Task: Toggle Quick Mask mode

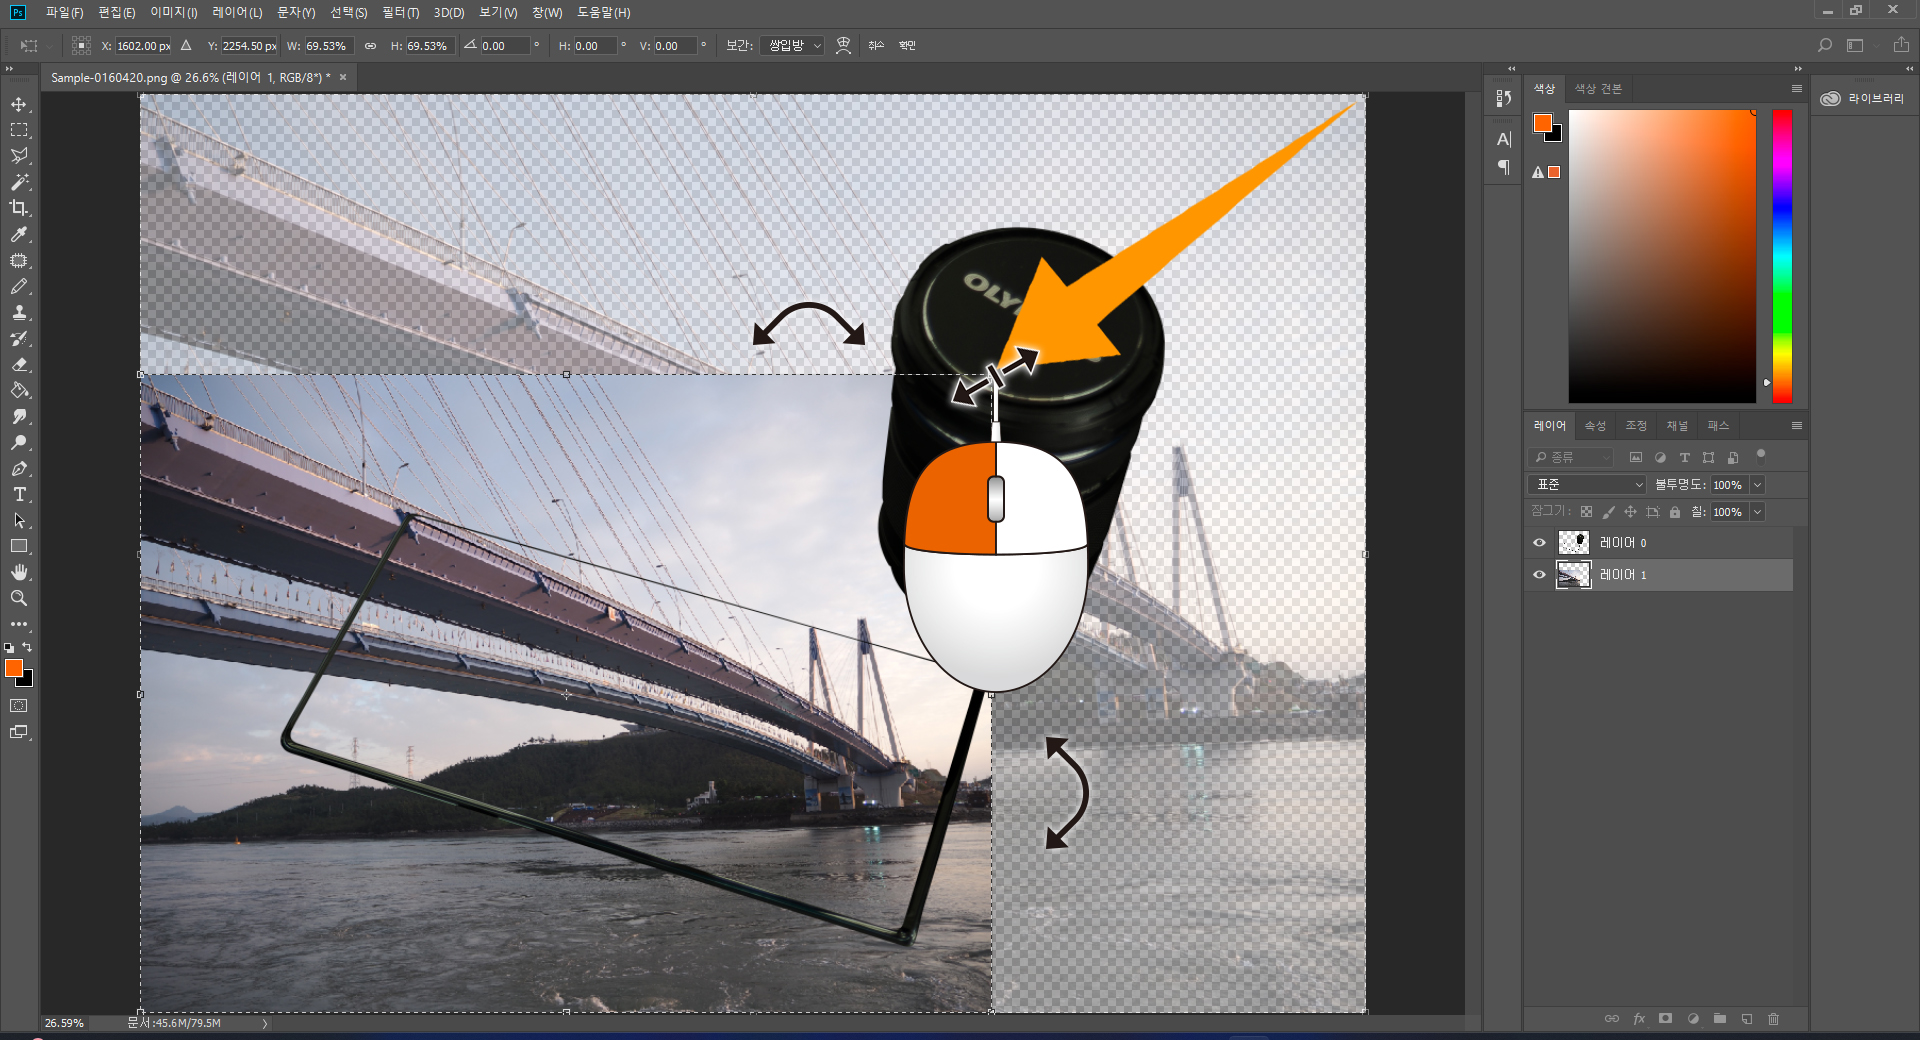Action: (19, 706)
